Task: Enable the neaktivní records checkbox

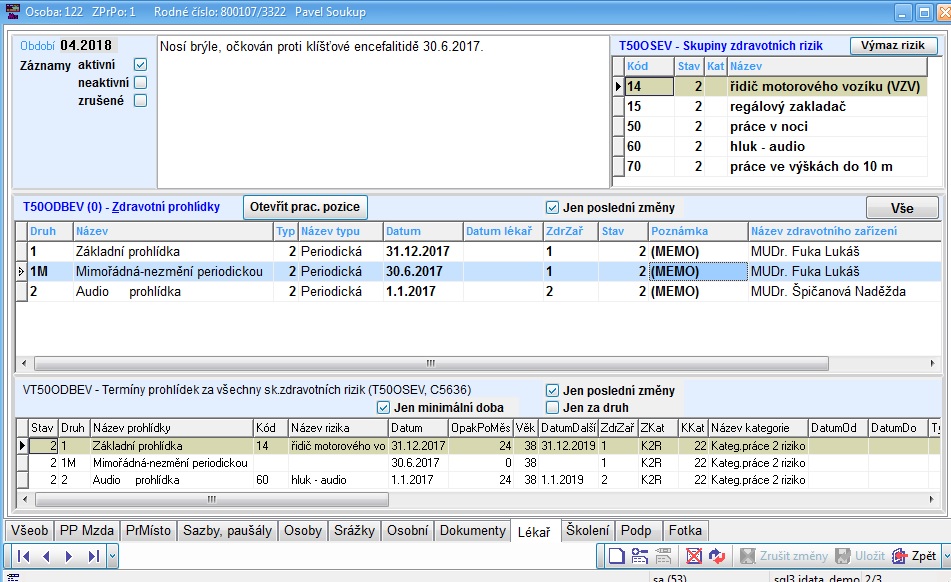Action: click(140, 83)
